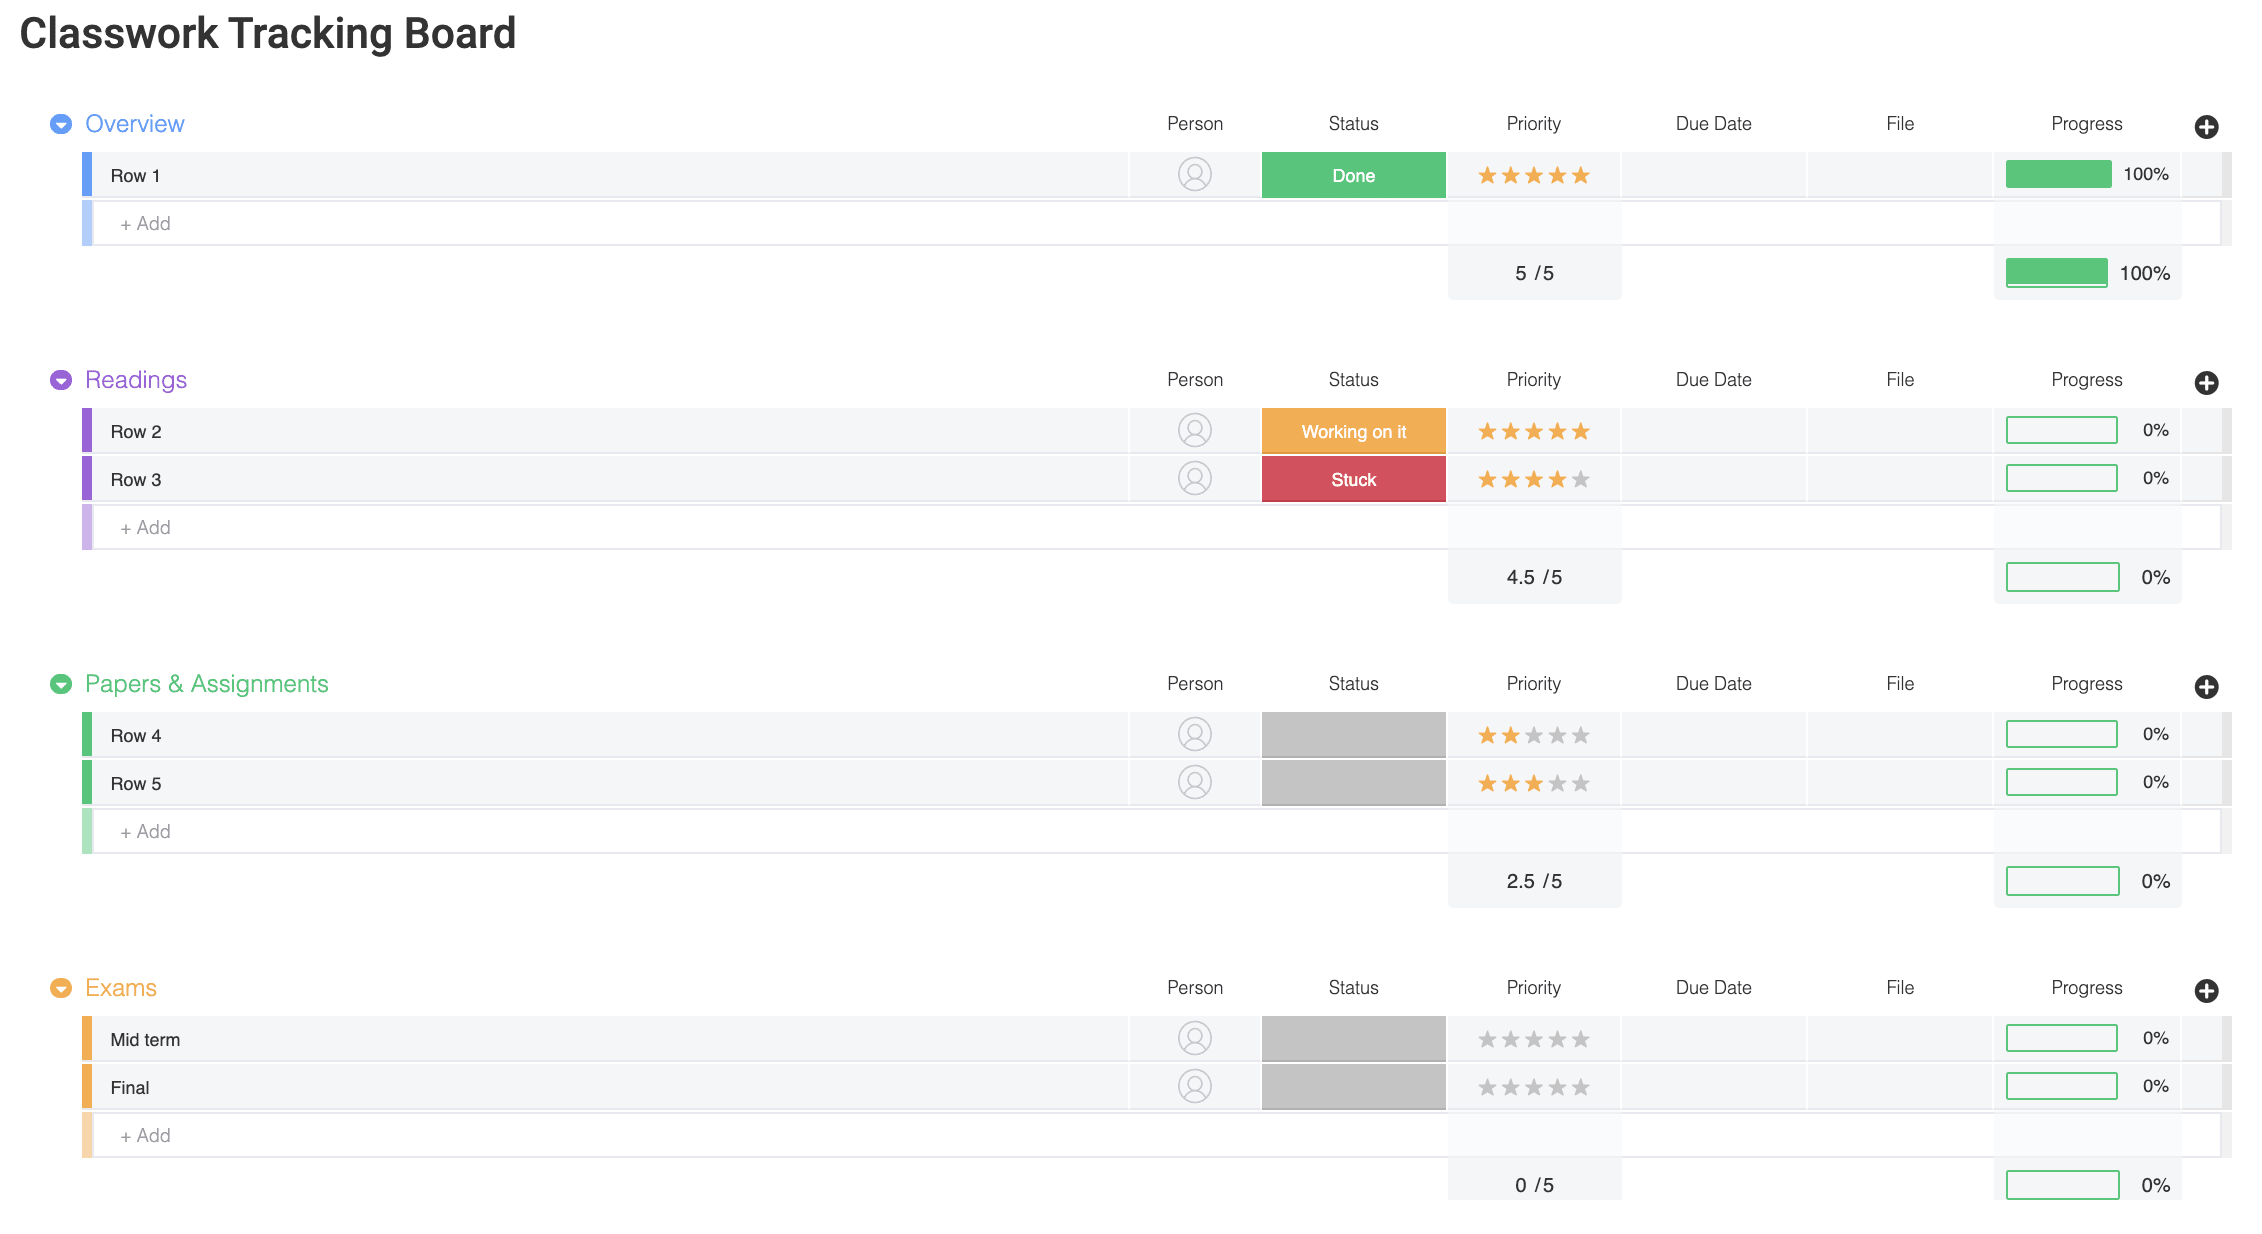2262x1234 pixels.
Task: Click the Classwork Tracking Board title
Action: pos(268,34)
